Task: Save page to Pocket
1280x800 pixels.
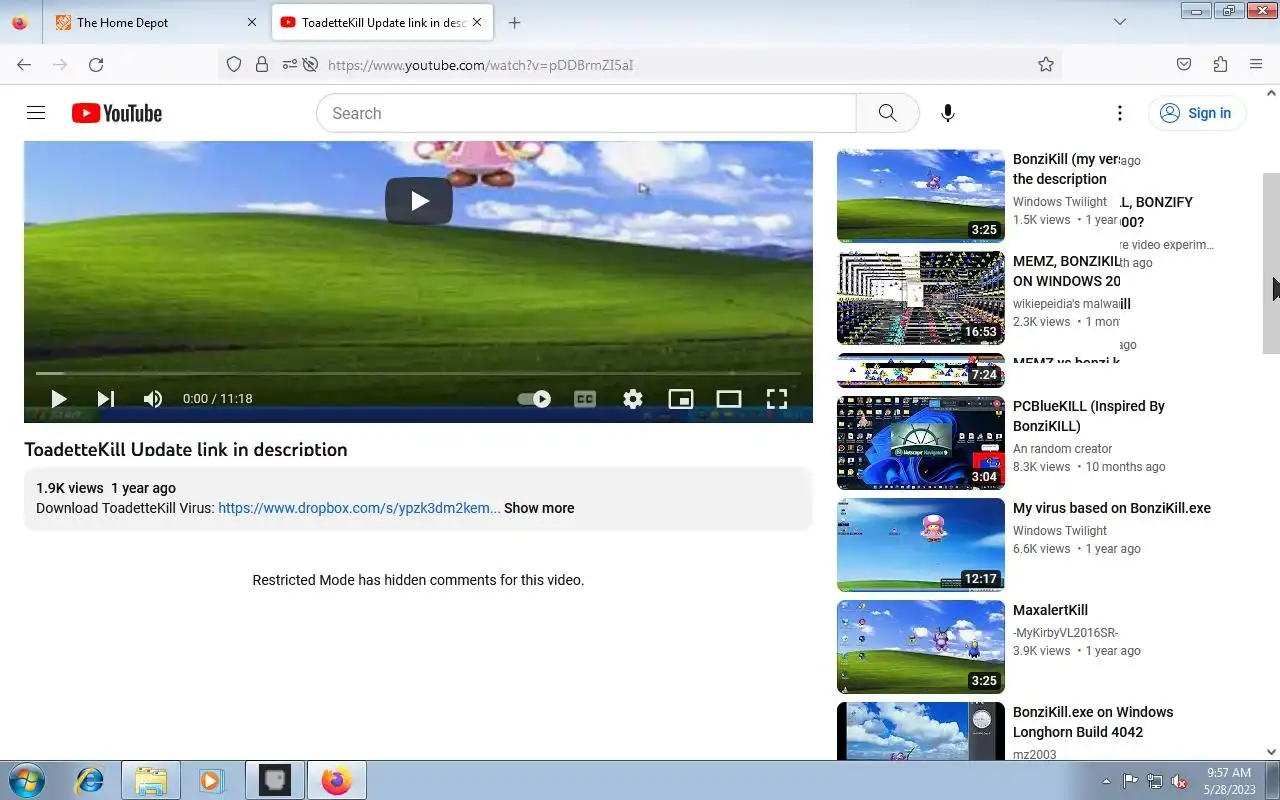Action: point(1184,64)
